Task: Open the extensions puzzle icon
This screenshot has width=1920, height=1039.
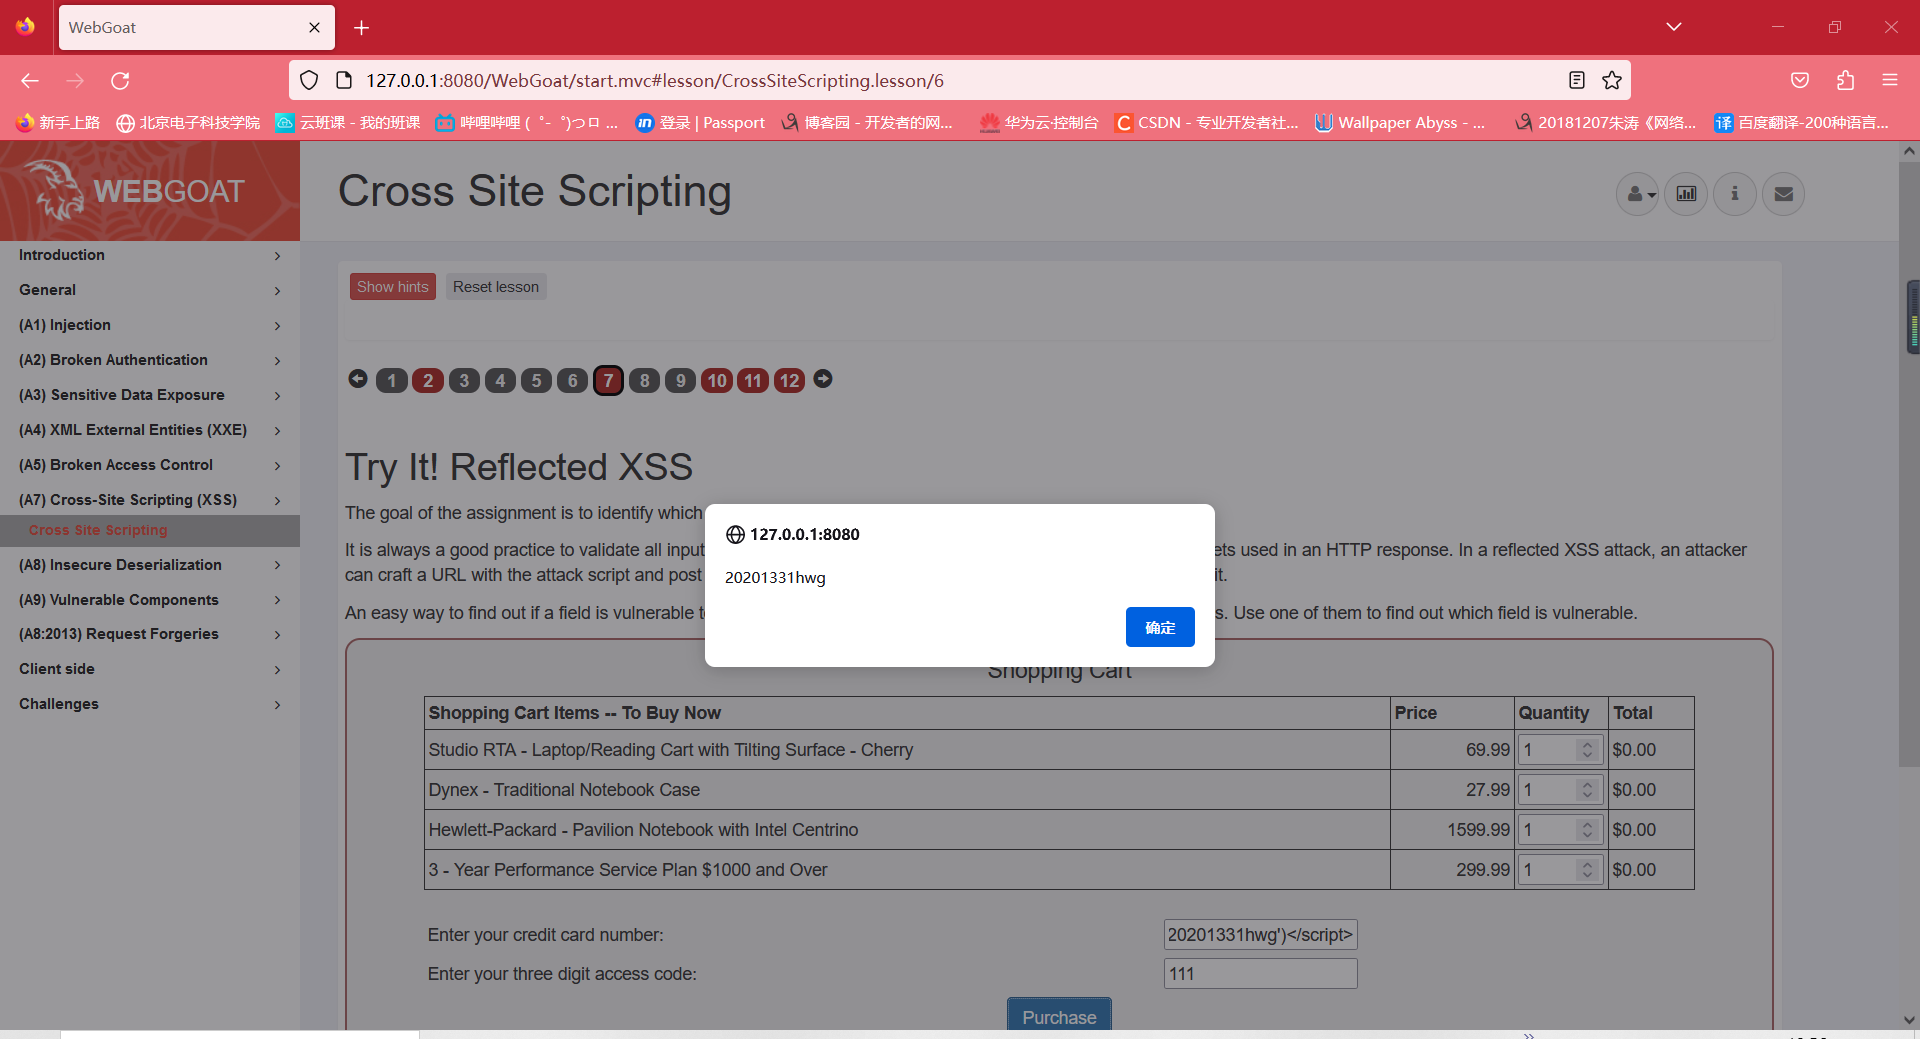Action: point(1845,81)
